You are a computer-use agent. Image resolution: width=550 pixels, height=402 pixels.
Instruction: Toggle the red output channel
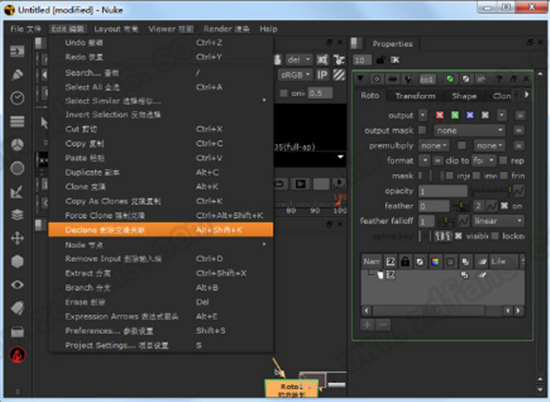440,115
